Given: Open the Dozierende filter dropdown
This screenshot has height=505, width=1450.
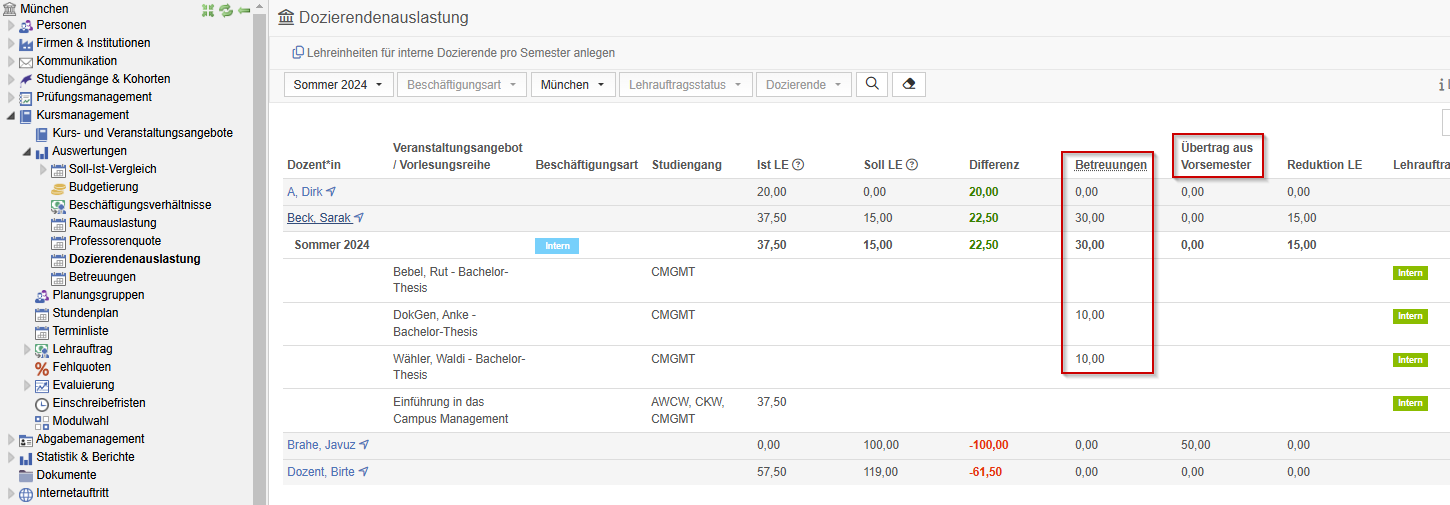Looking at the screenshot, I should coord(803,85).
